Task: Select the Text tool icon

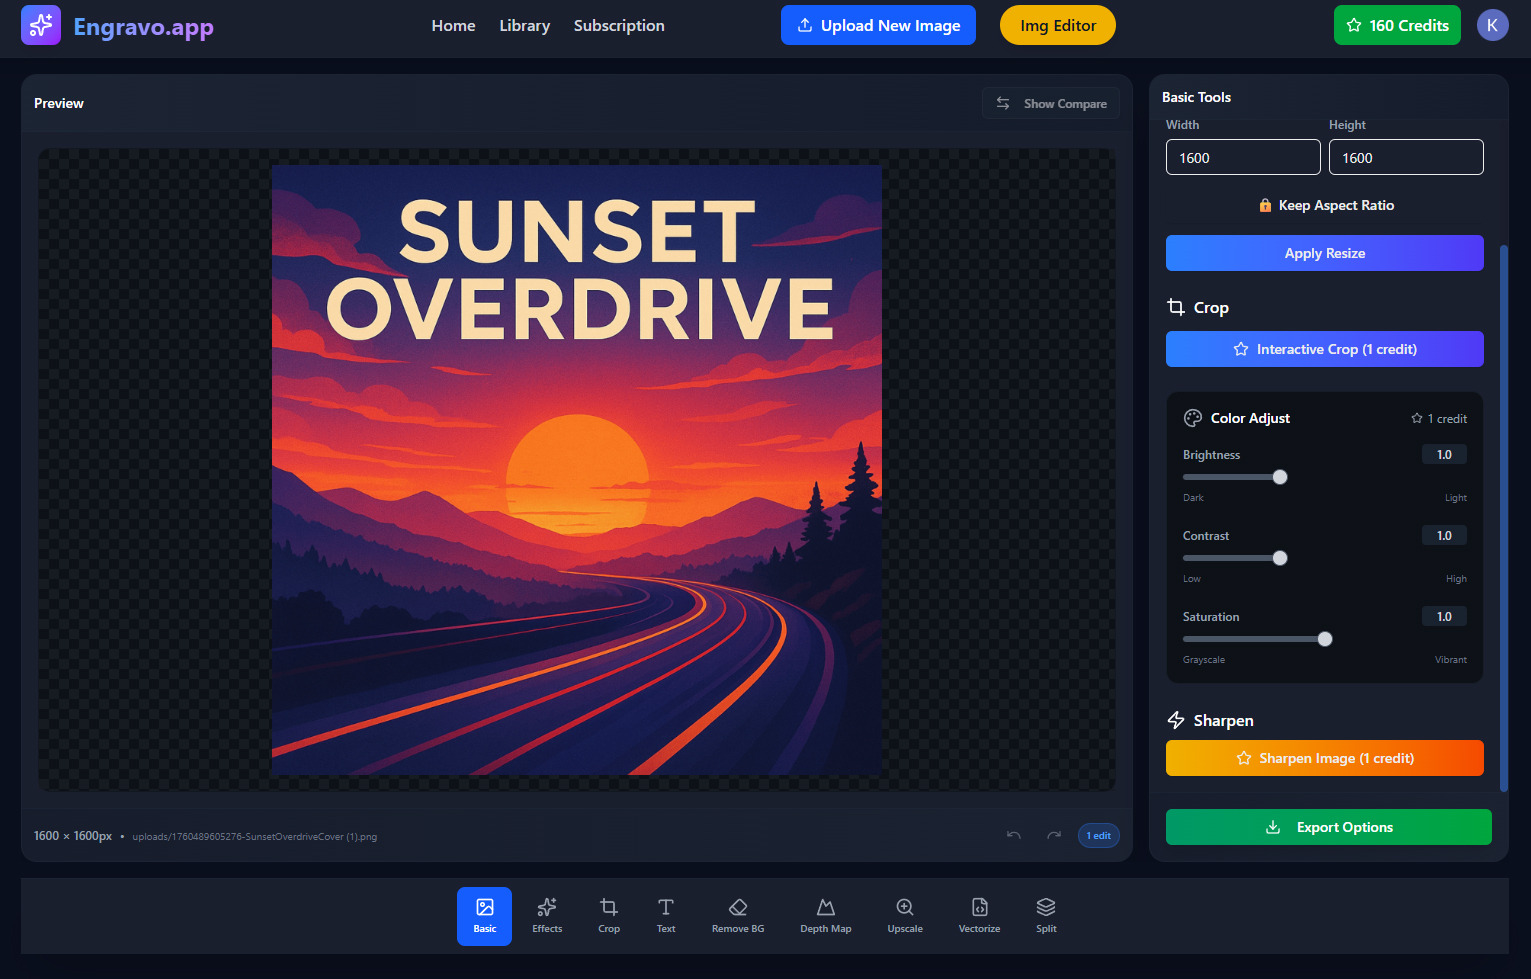Action: tap(665, 915)
